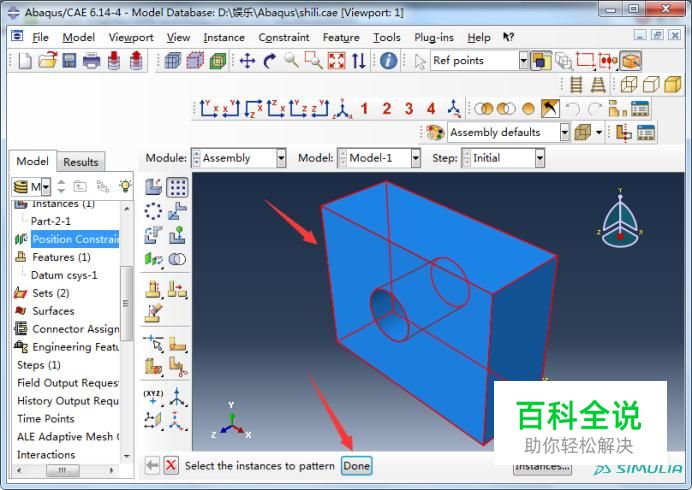The width and height of the screenshot is (692, 490).
Task: Select Time Points in model tree
Action: [45, 418]
